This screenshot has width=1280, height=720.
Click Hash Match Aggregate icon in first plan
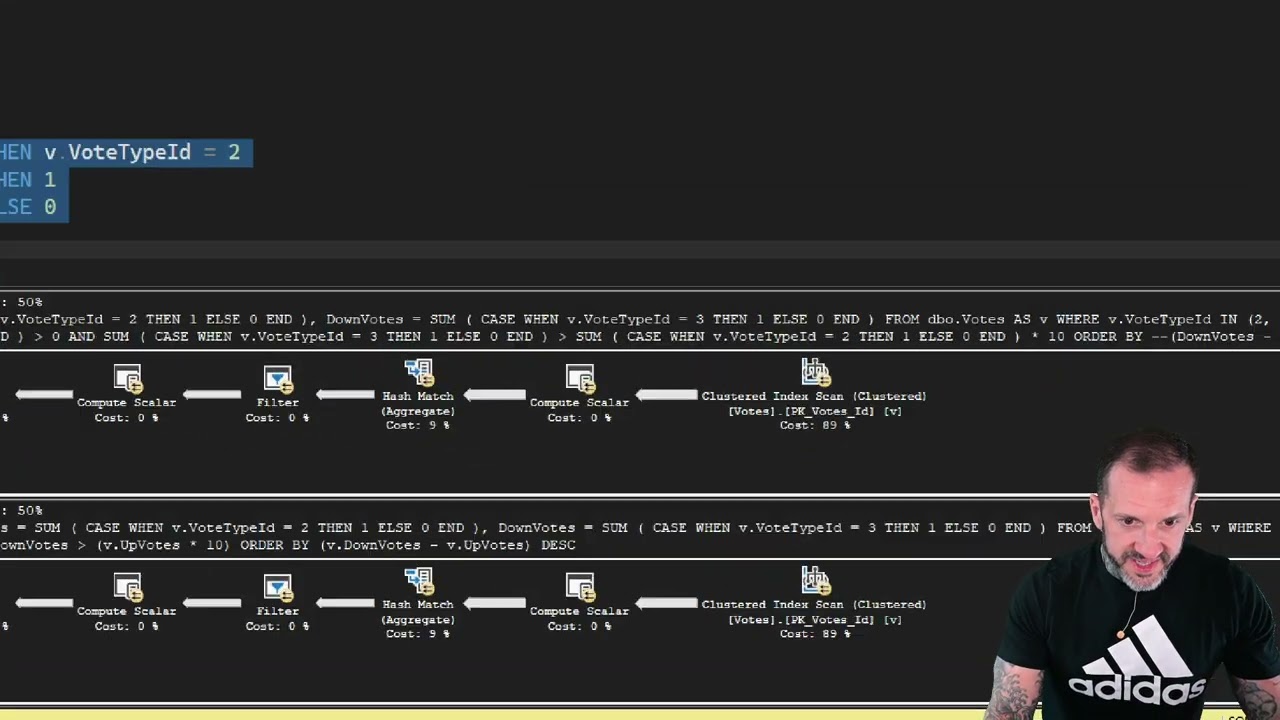(418, 373)
